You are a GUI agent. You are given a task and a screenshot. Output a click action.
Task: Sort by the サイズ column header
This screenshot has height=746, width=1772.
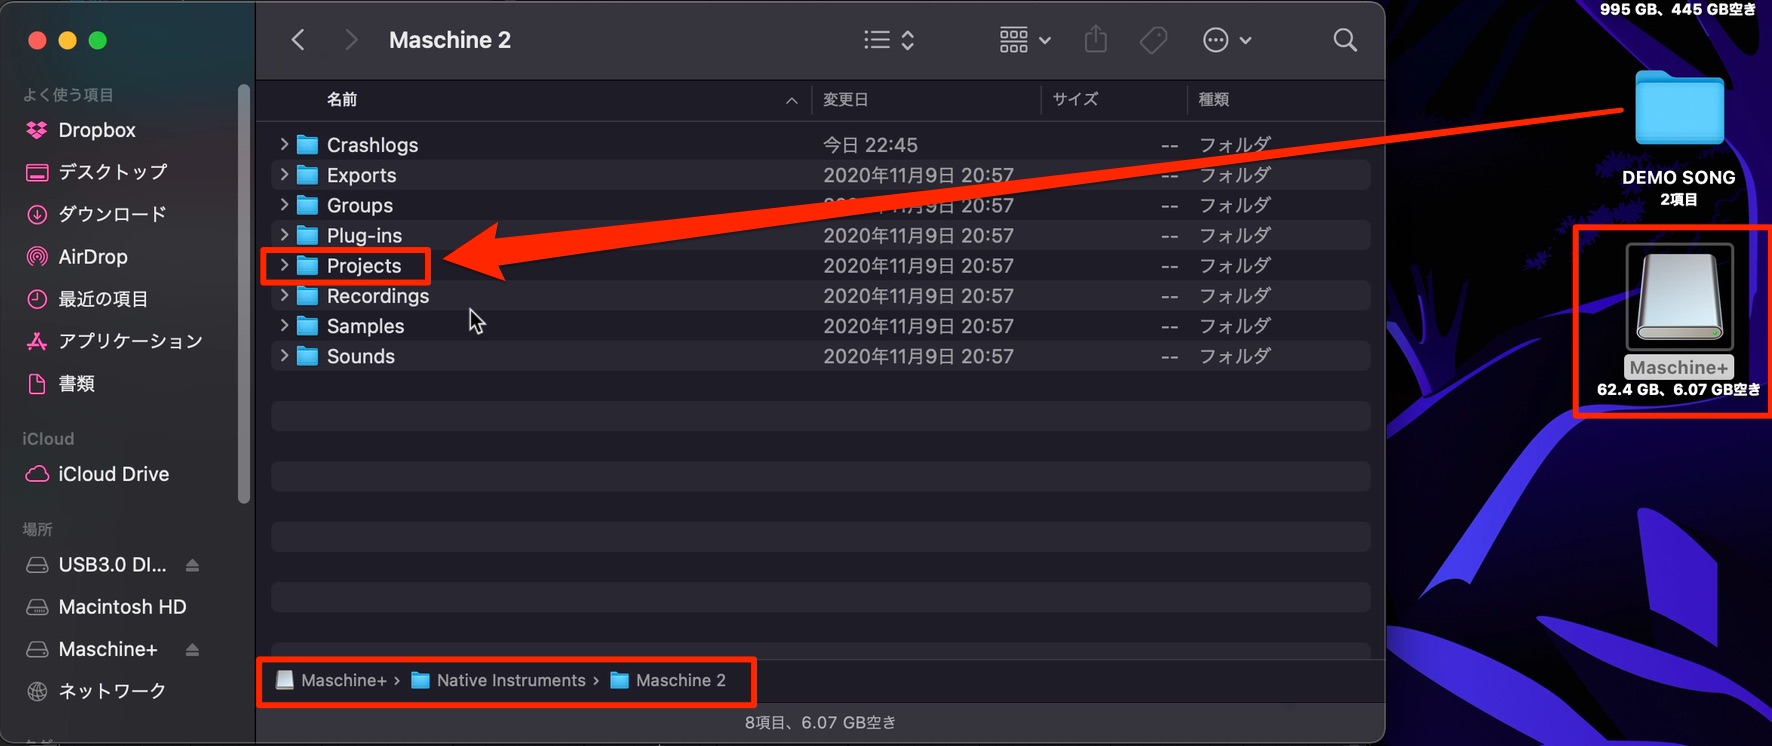click(1075, 99)
